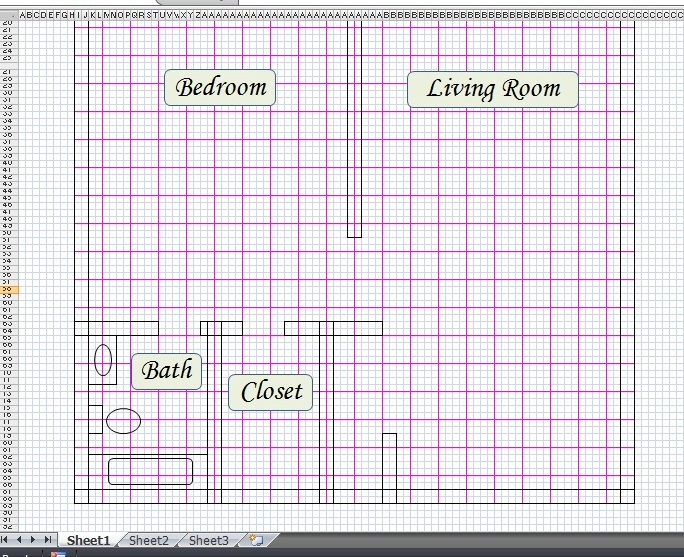Jump to the first sheet tab arrow
Image resolution: width=684 pixels, height=557 pixels.
5,540
